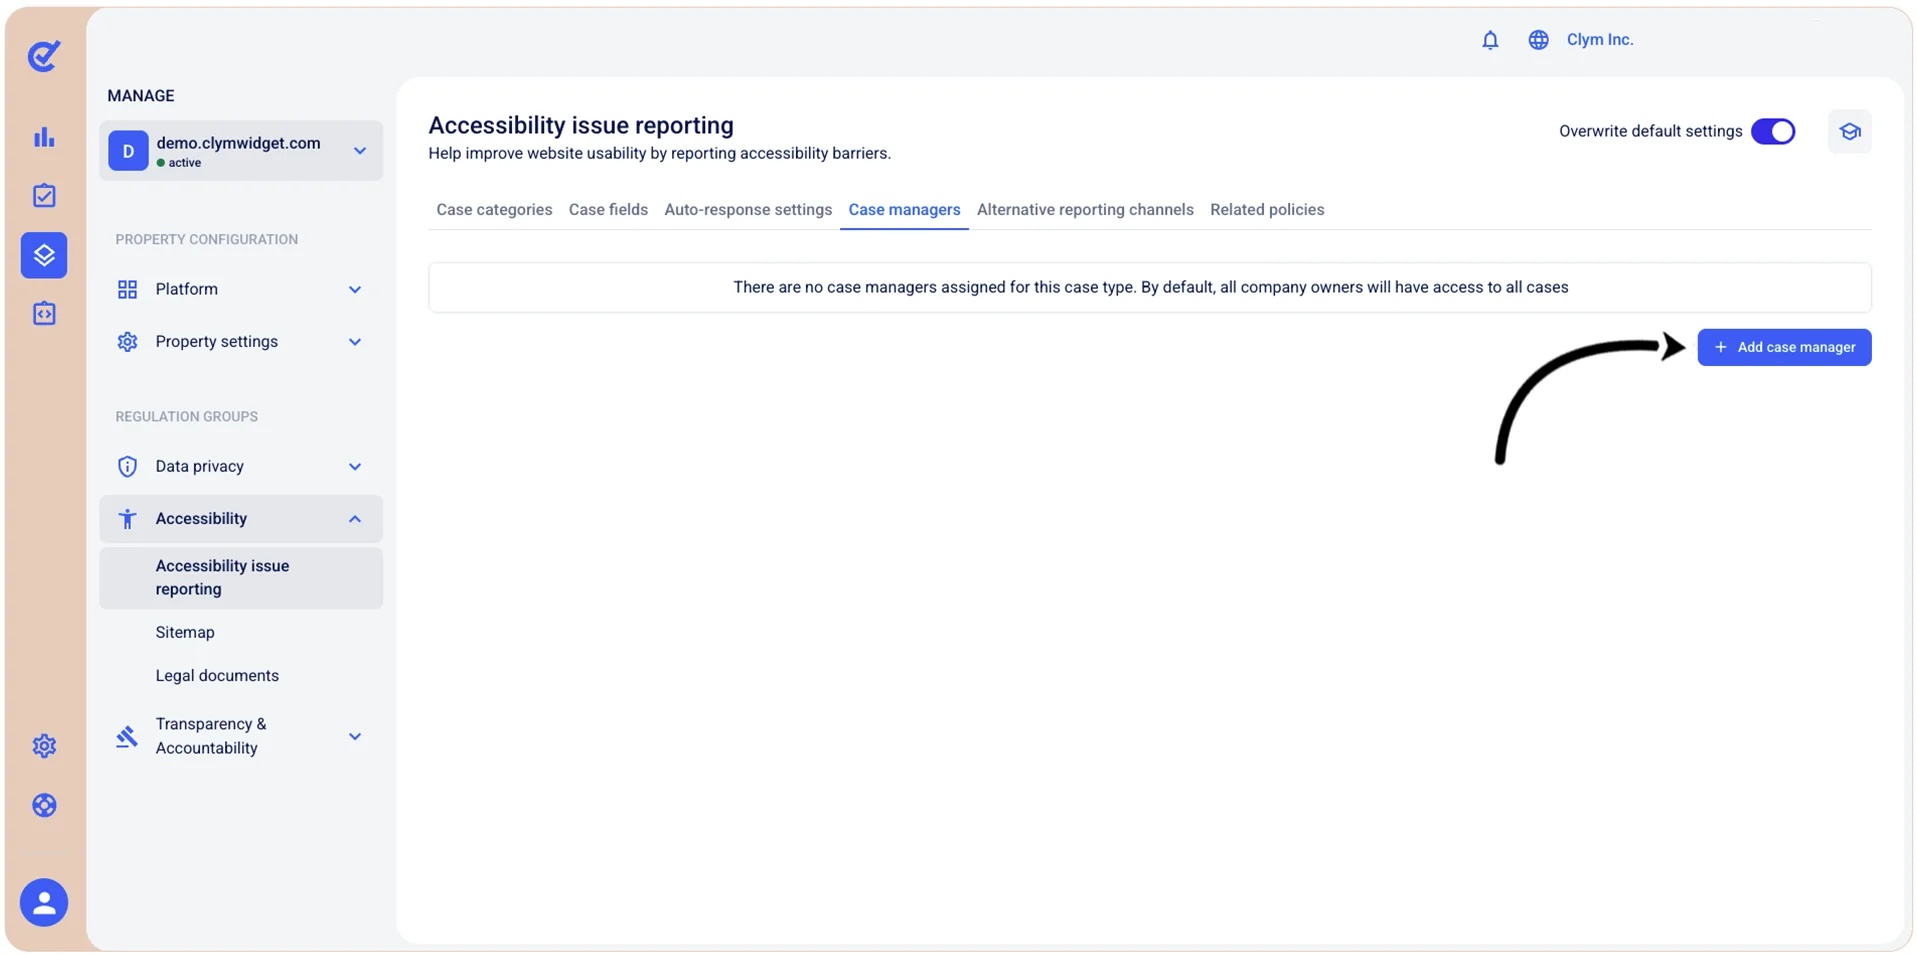Select Accessibility issue reporting sidebar item
The height and width of the screenshot is (955, 1917).
click(241, 578)
